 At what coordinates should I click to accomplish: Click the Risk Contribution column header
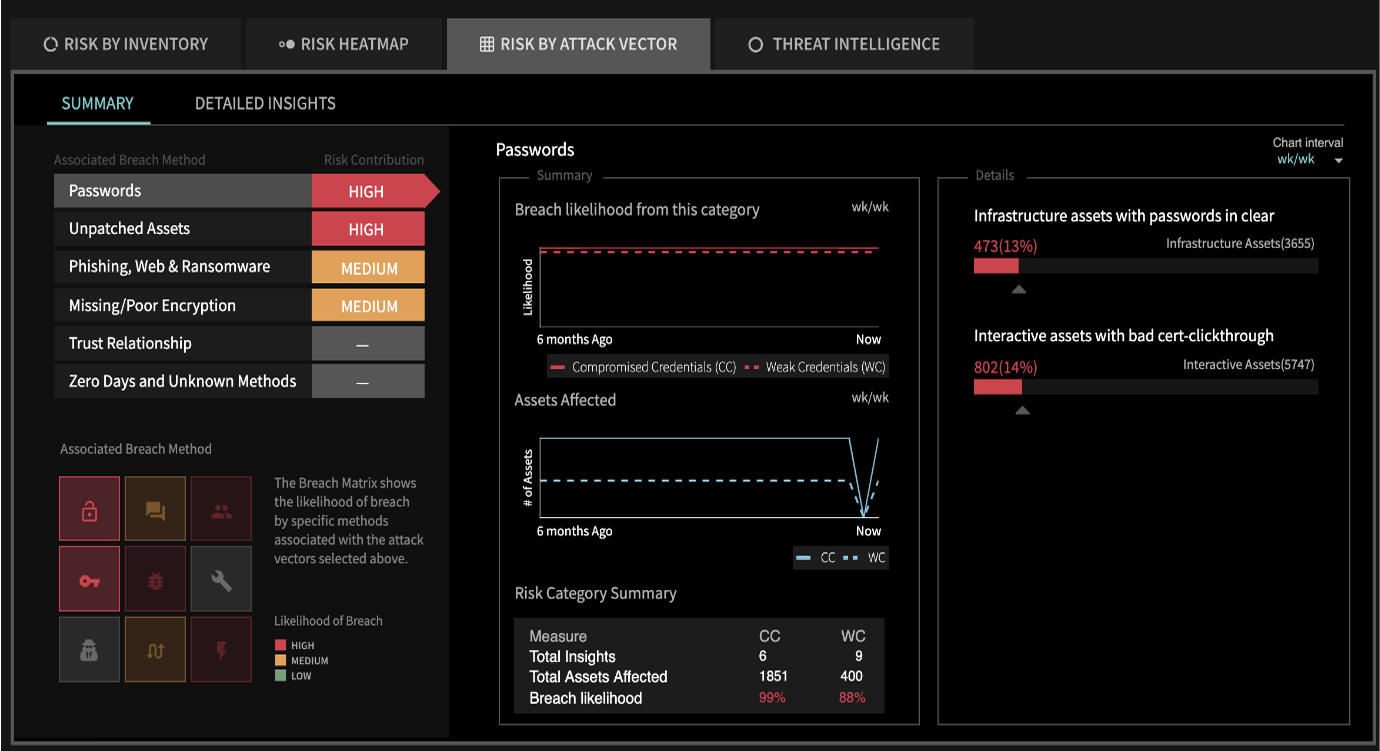[374, 160]
